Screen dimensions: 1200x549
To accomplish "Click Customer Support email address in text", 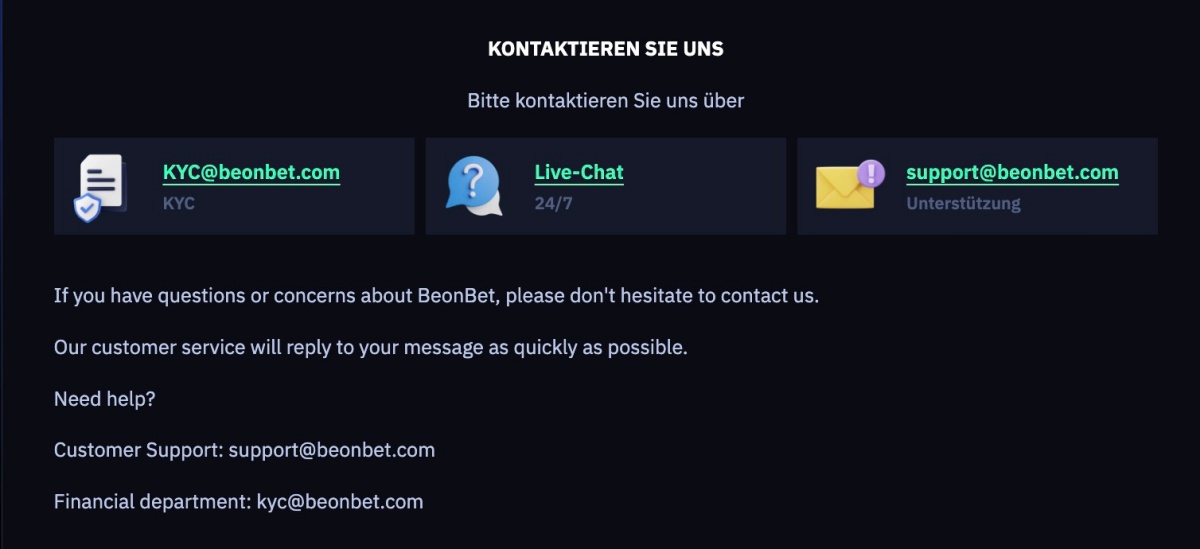I will [332, 450].
